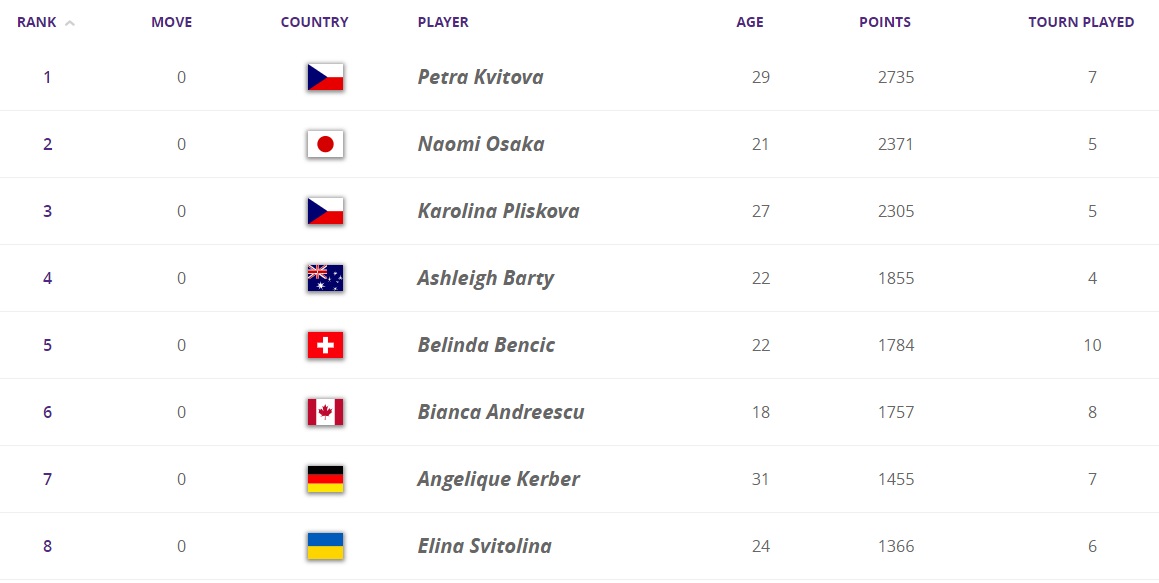Open Bianca Andreescu's player profile link
Screen dimensions: 1159x583
(x=500, y=412)
